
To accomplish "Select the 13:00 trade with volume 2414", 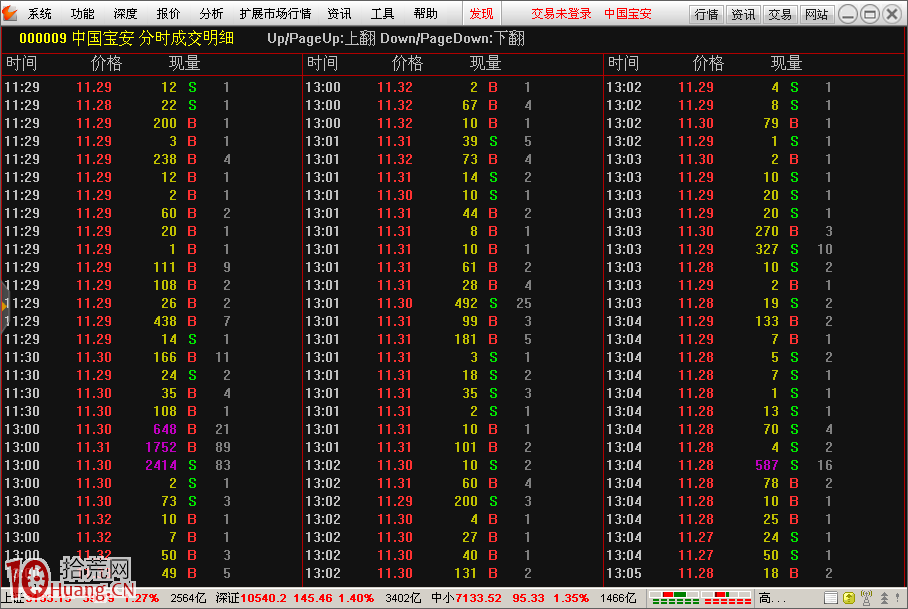I will [152, 465].
